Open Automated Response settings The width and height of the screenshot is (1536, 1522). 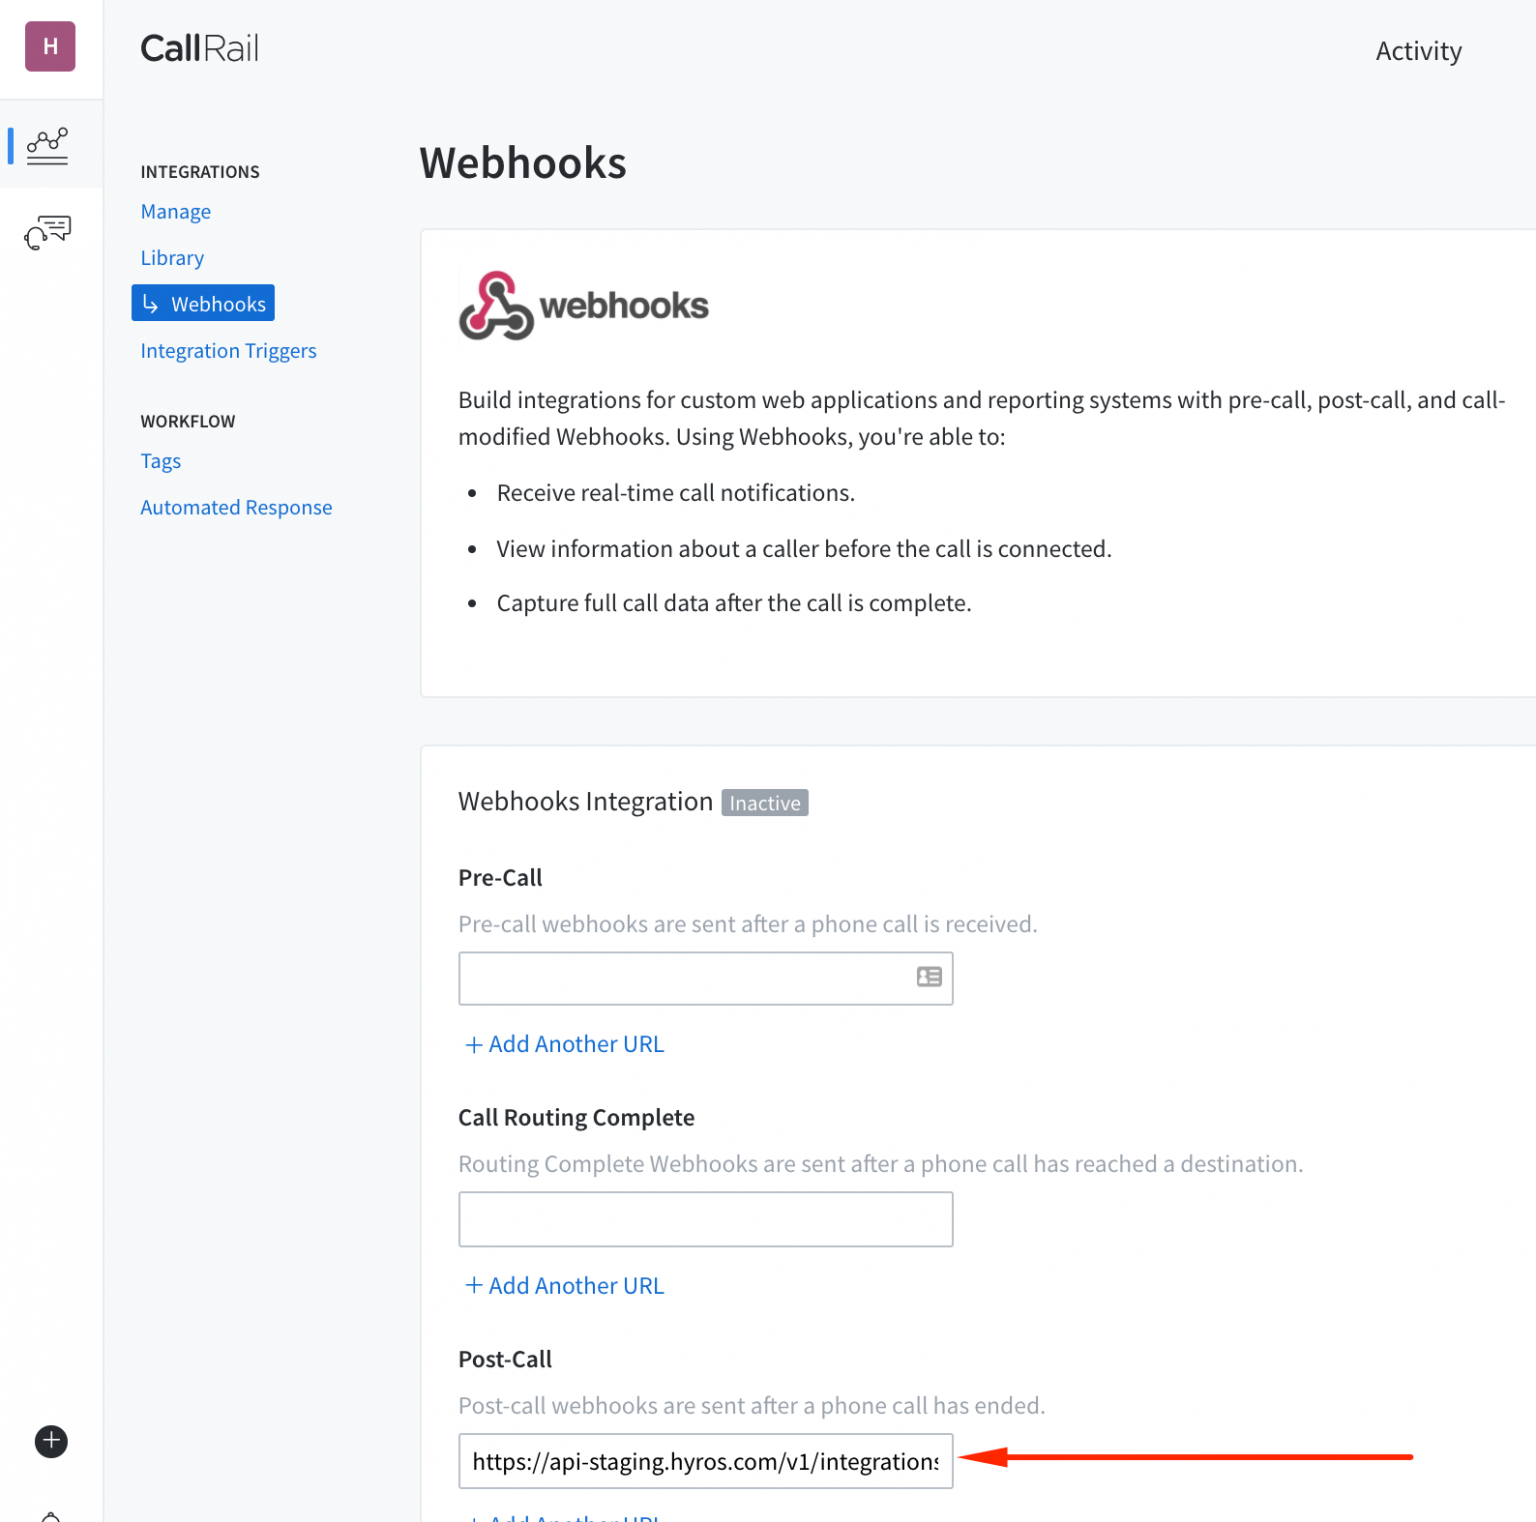click(236, 507)
